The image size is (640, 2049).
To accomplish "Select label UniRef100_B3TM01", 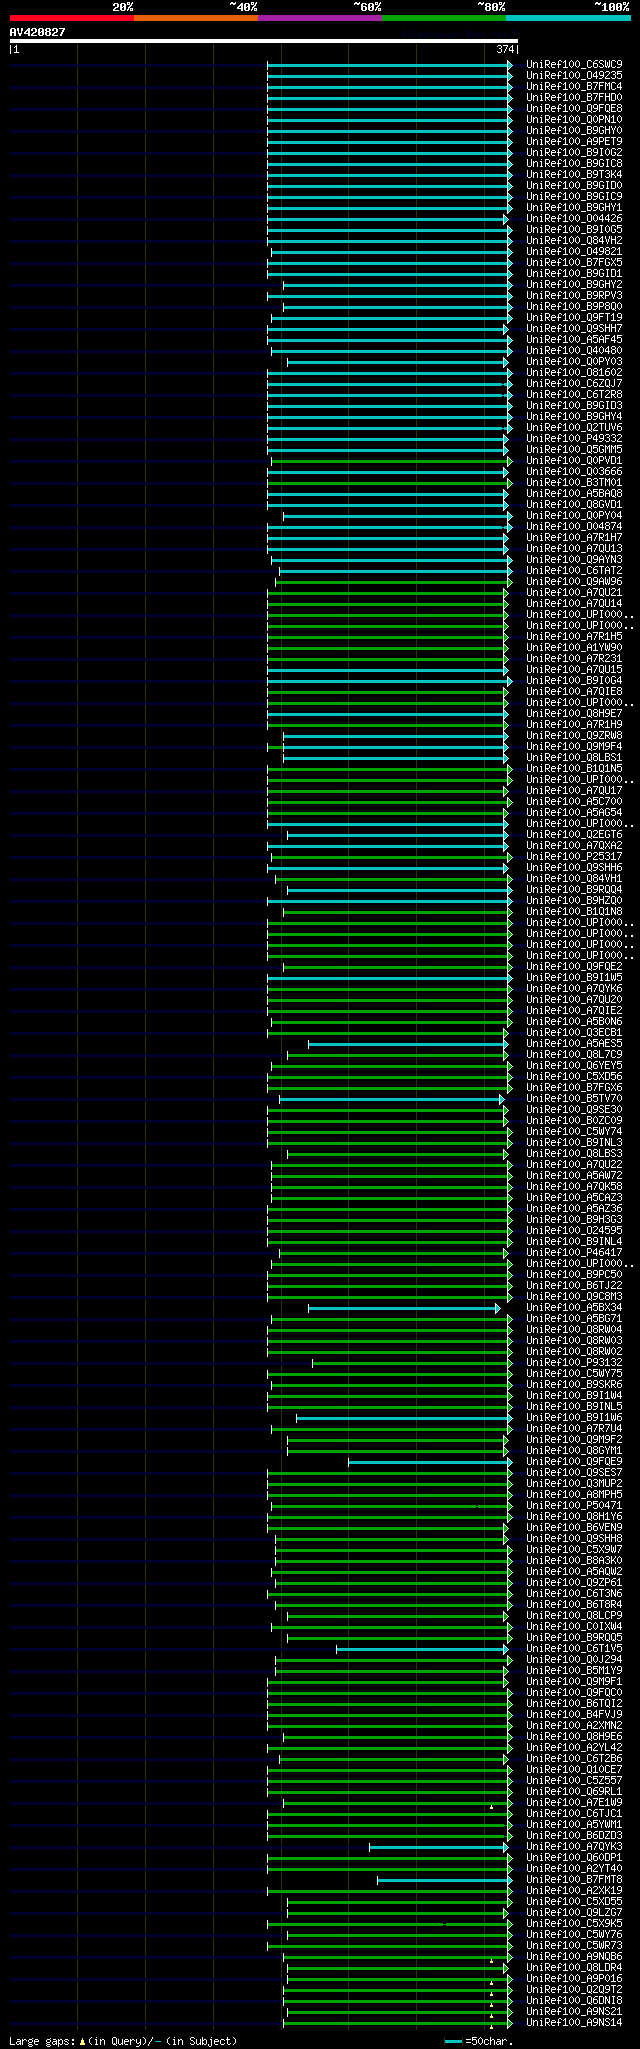I will click(574, 482).
